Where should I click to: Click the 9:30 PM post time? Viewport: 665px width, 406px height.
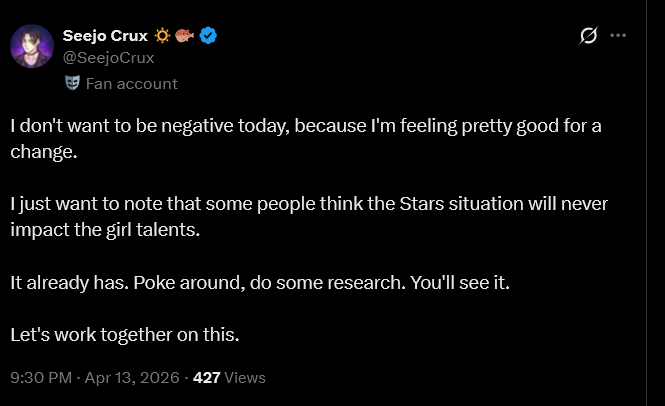pyautogui.click(x=41, y=378)
